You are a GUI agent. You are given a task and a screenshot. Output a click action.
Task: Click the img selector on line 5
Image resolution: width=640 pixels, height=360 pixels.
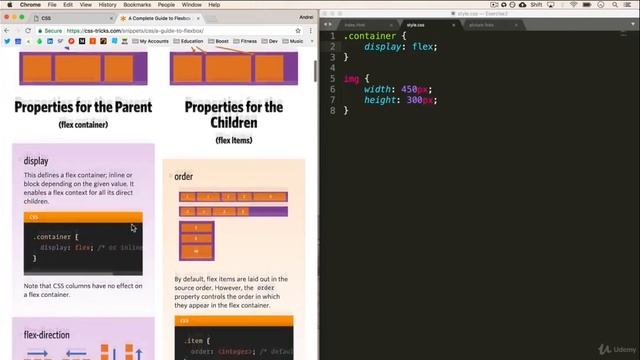pyautogui.click(x=351, y=79)
